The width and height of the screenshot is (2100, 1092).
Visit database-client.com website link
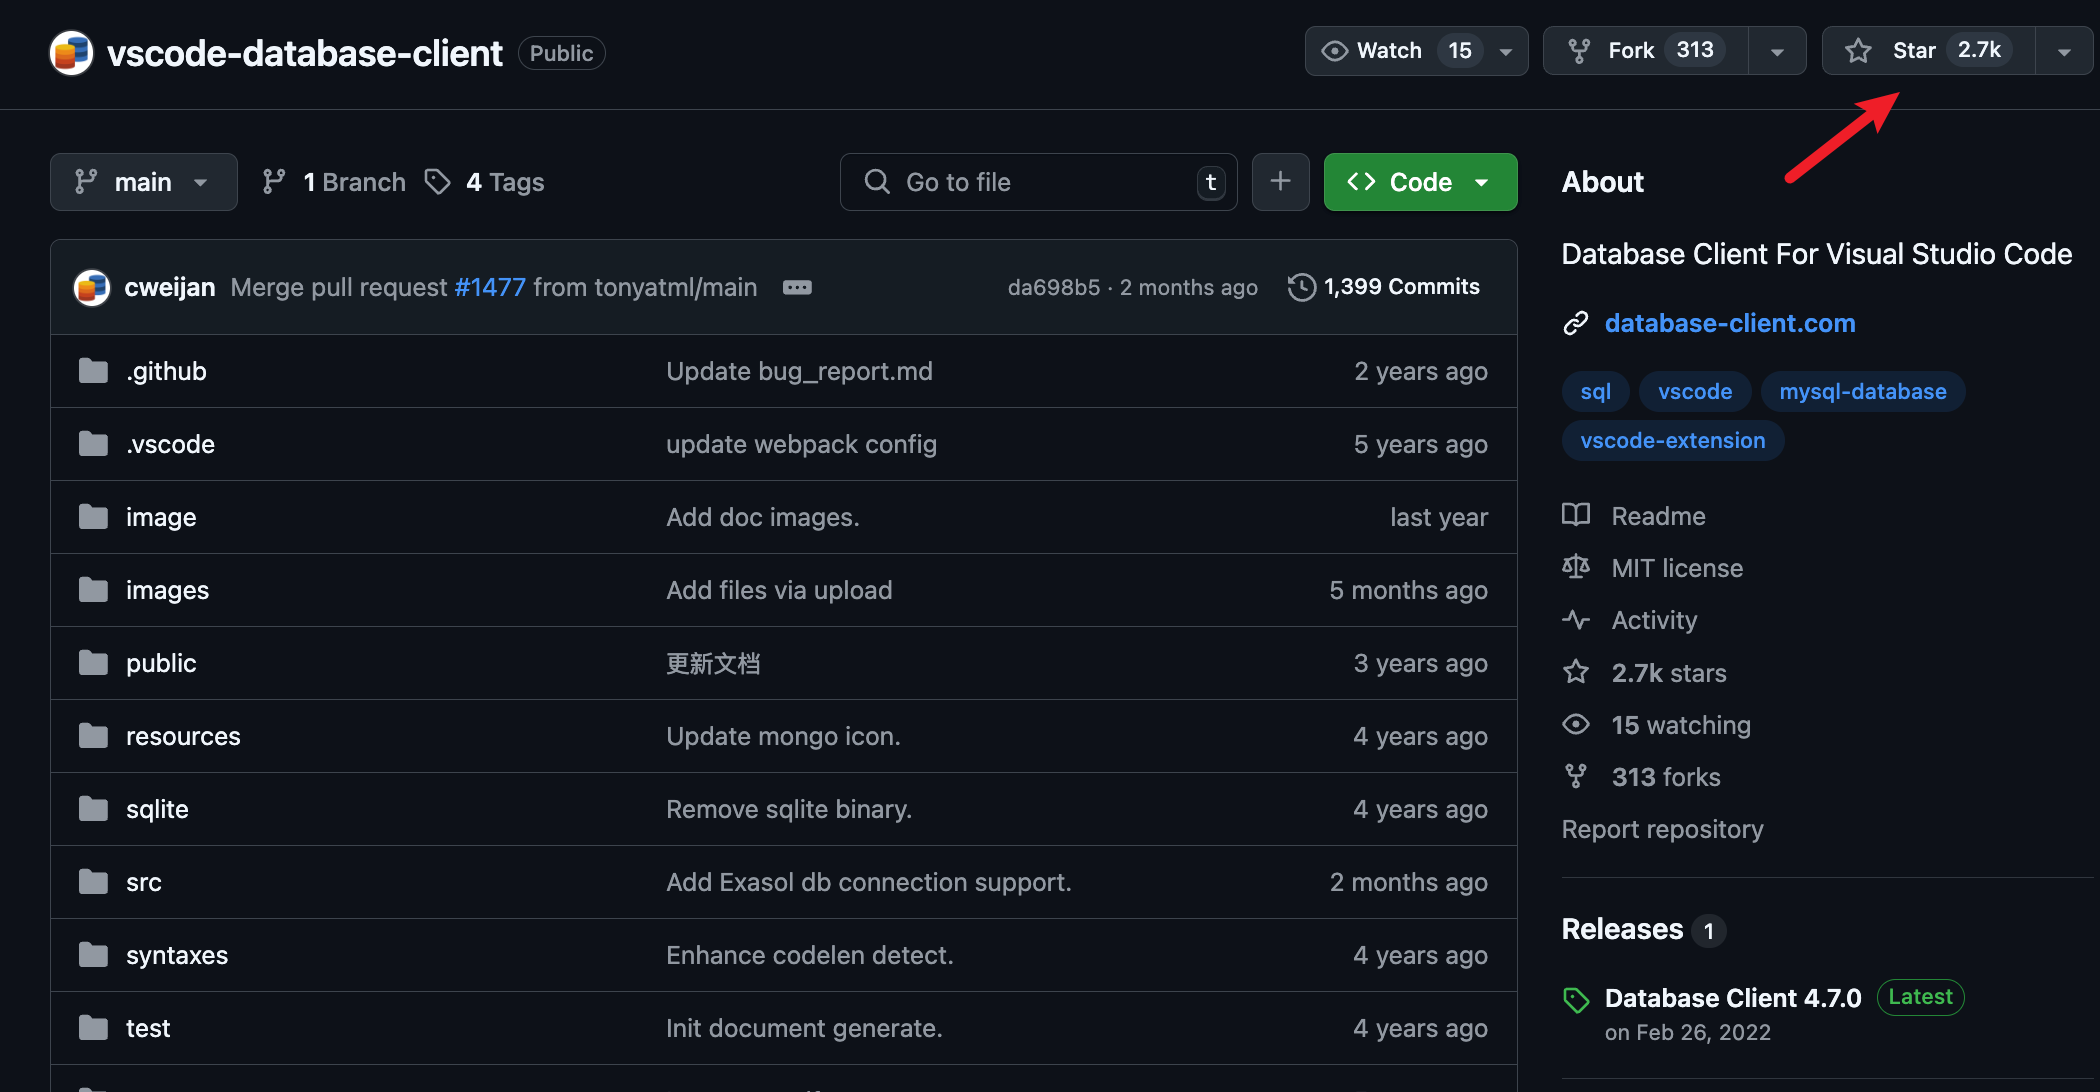point(1730,323)
